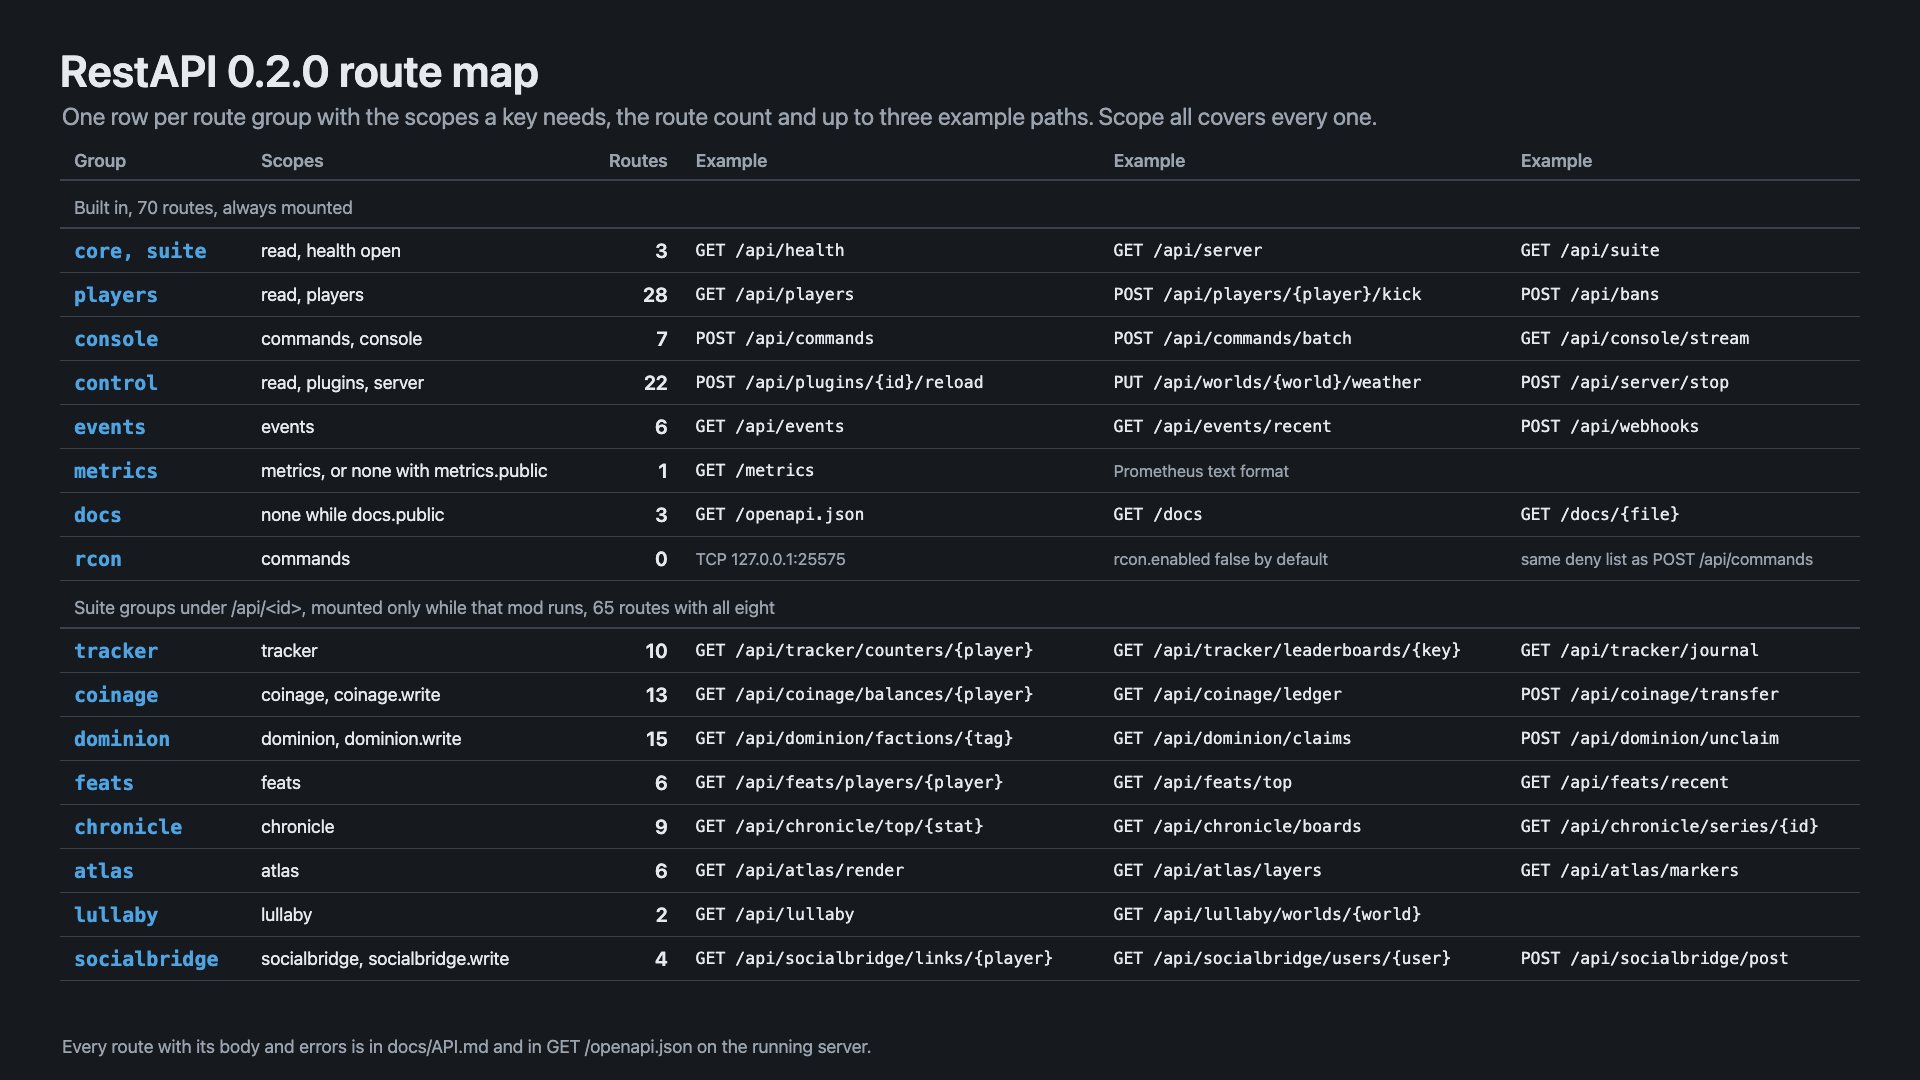Open the control group link

[116, 383]
